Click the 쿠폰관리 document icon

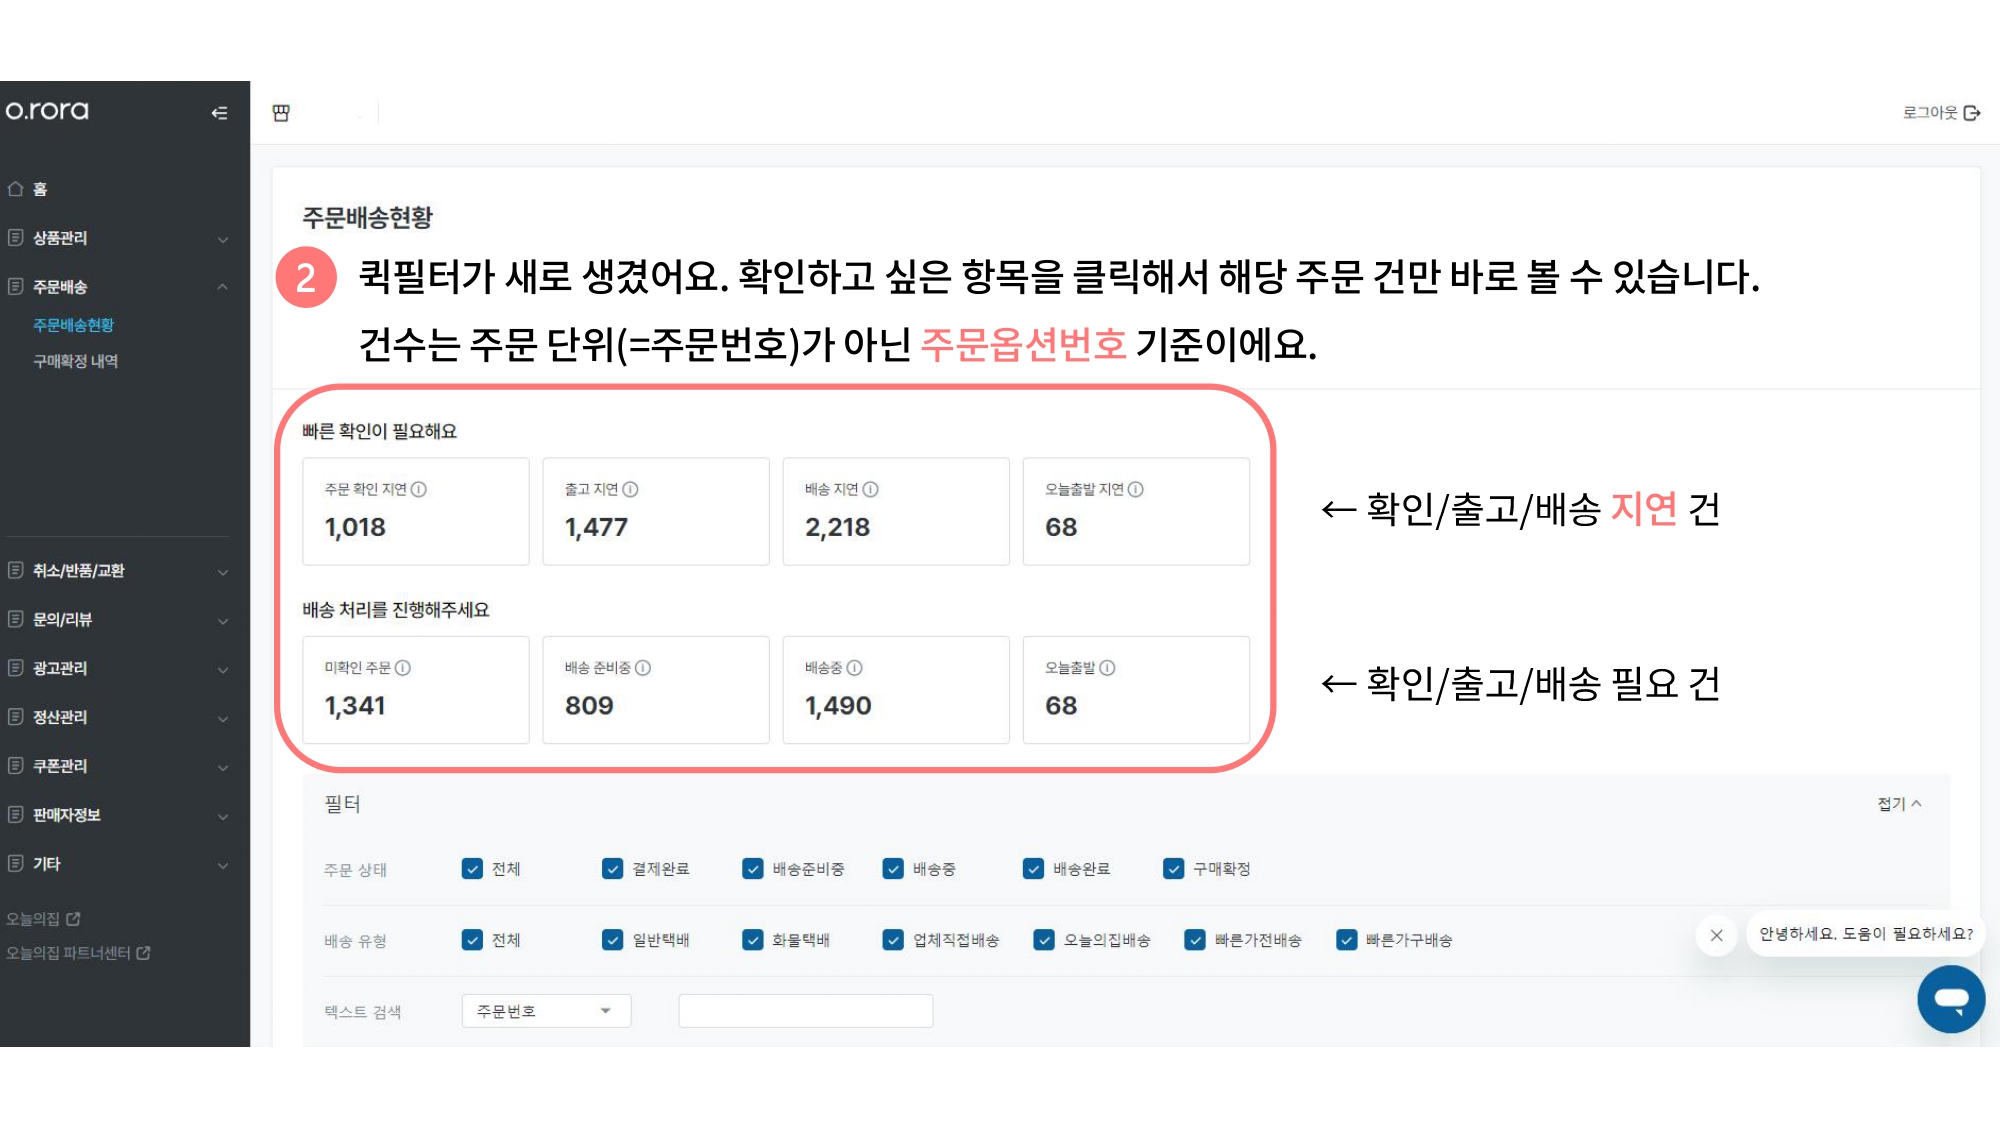[x=15, y=765]
